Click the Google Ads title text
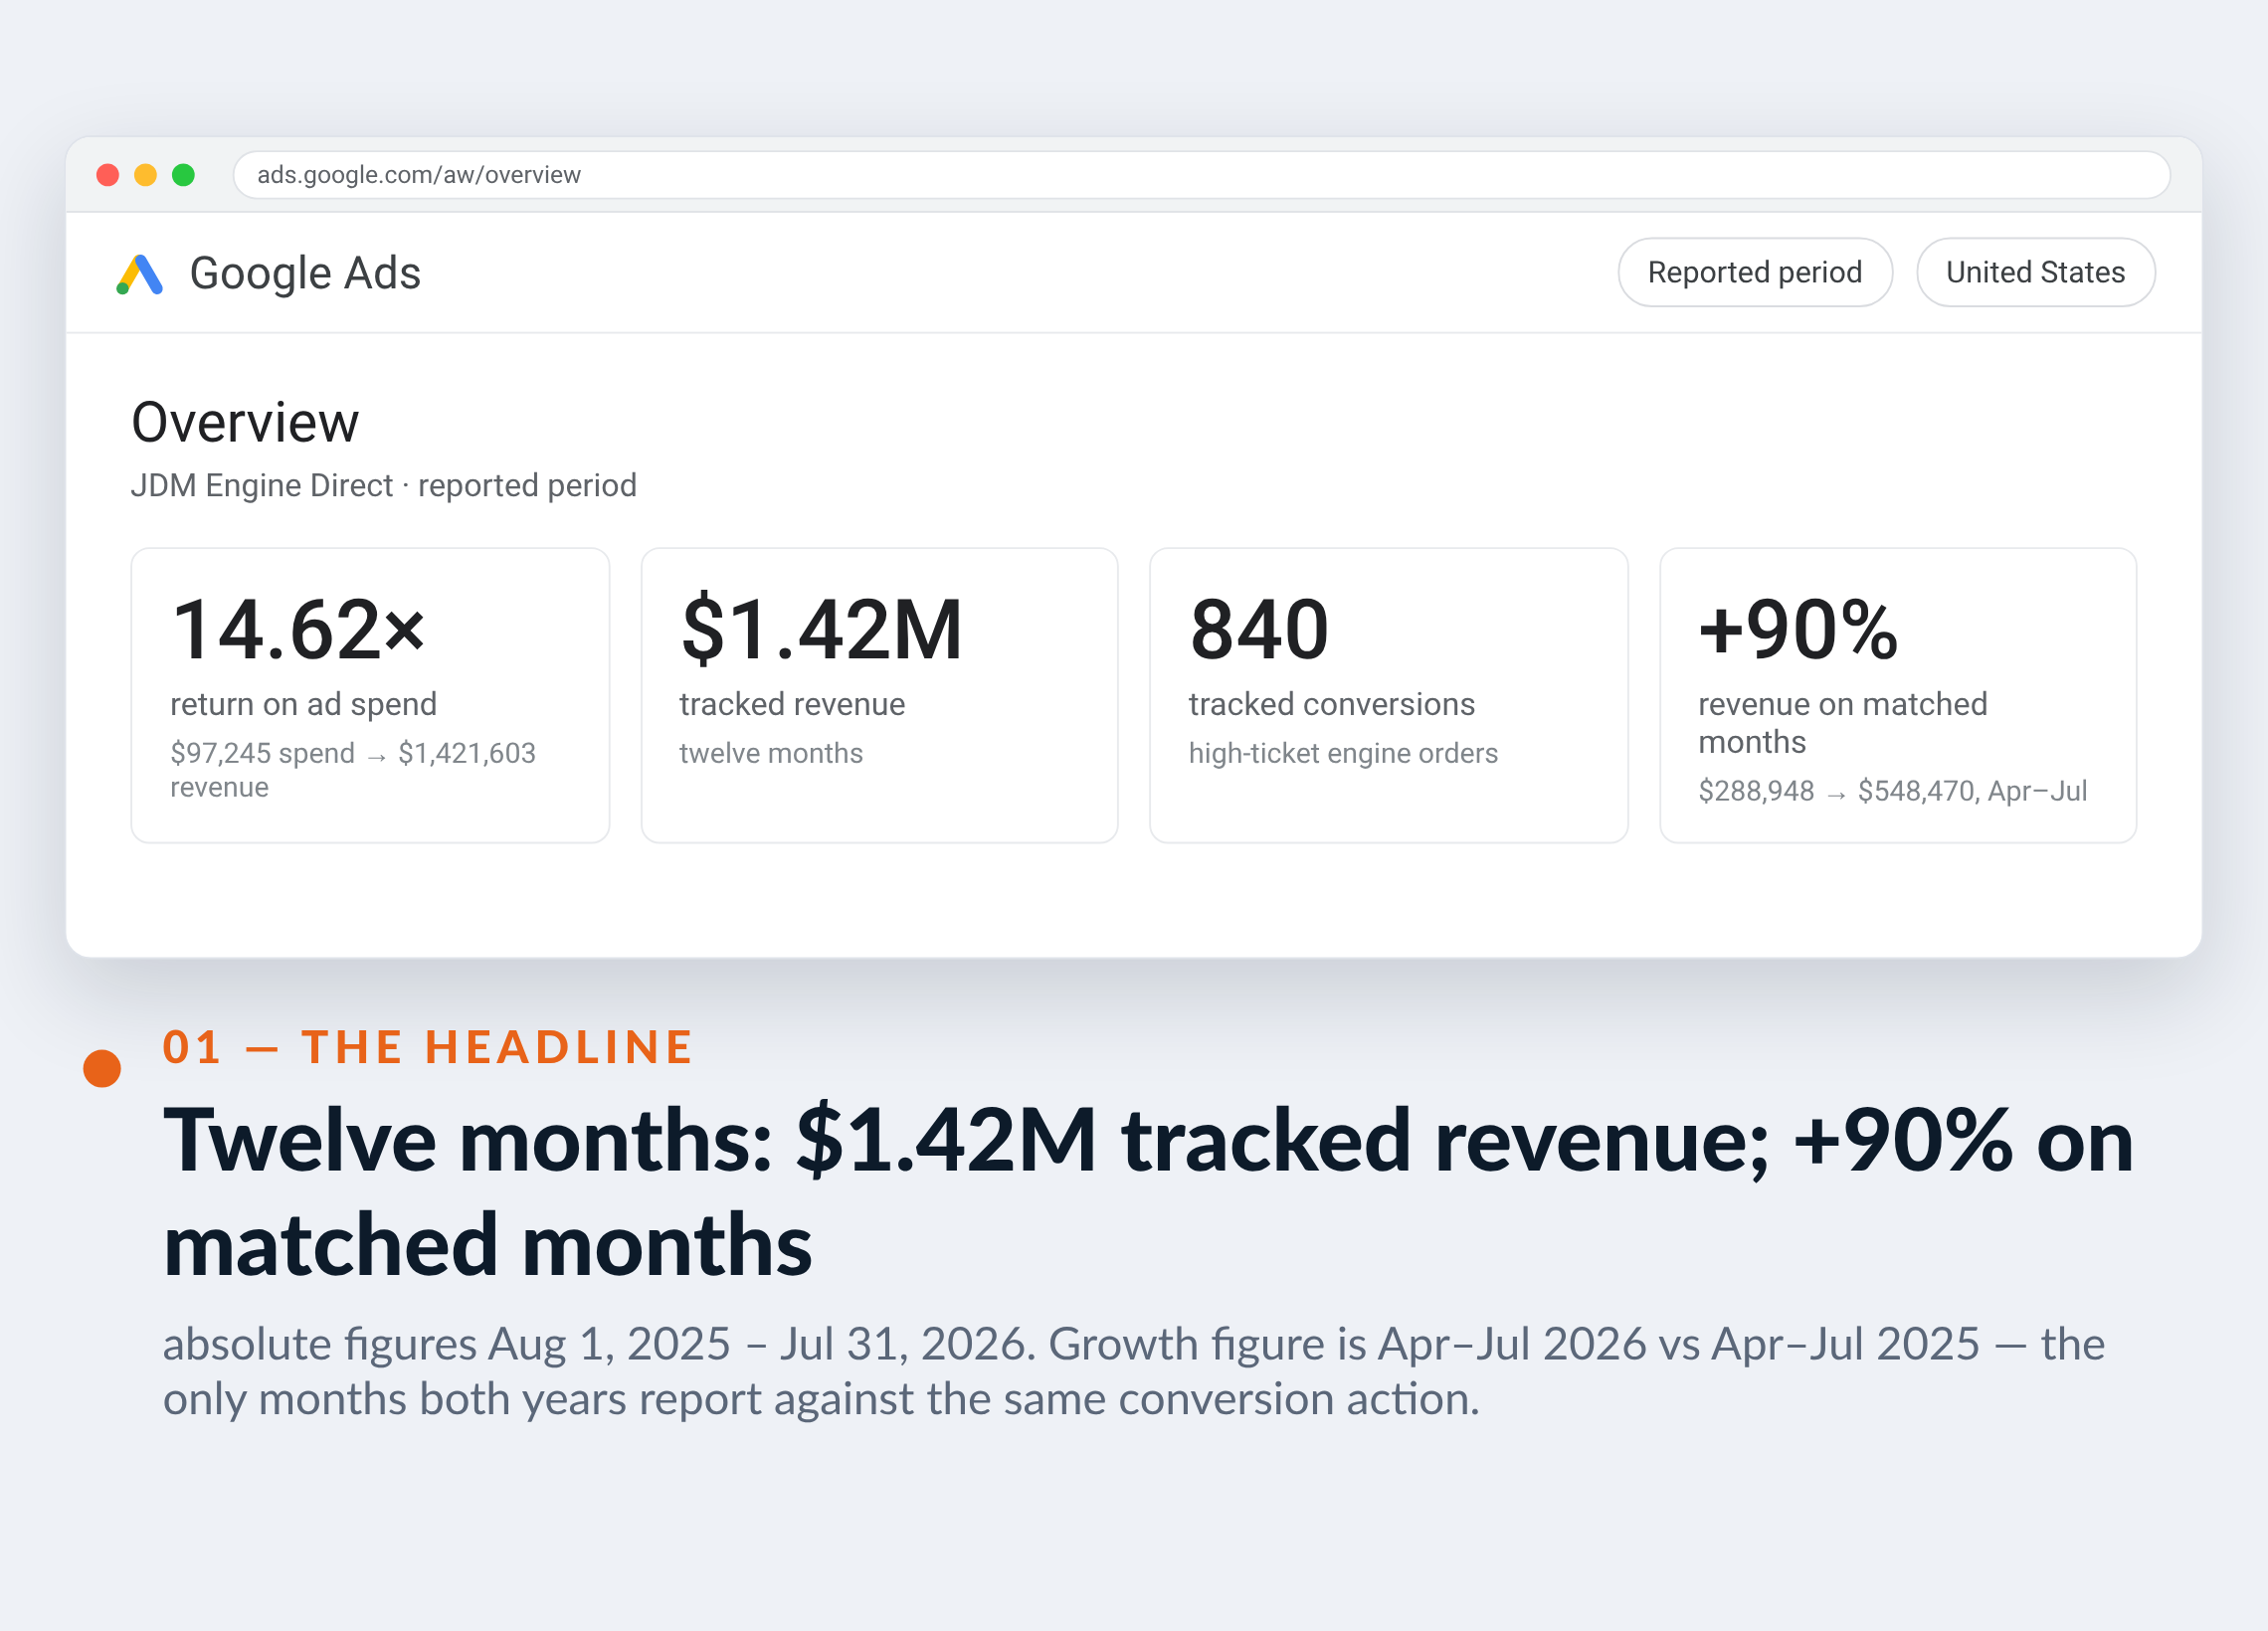The image size is (2268, 1631). [x=305, y=273]
